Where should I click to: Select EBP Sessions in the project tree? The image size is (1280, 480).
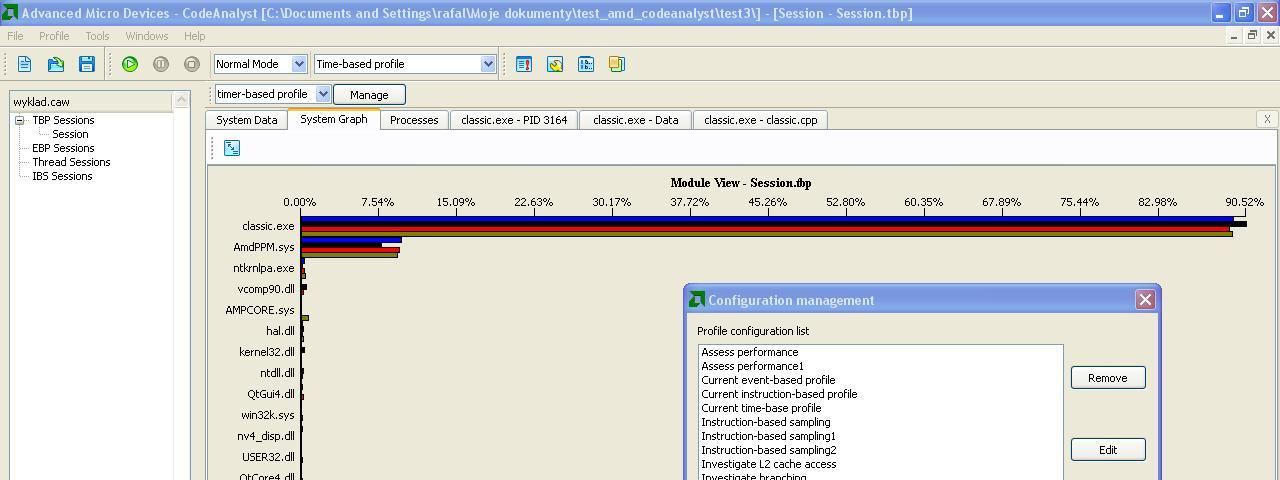(x=63, y=148)
